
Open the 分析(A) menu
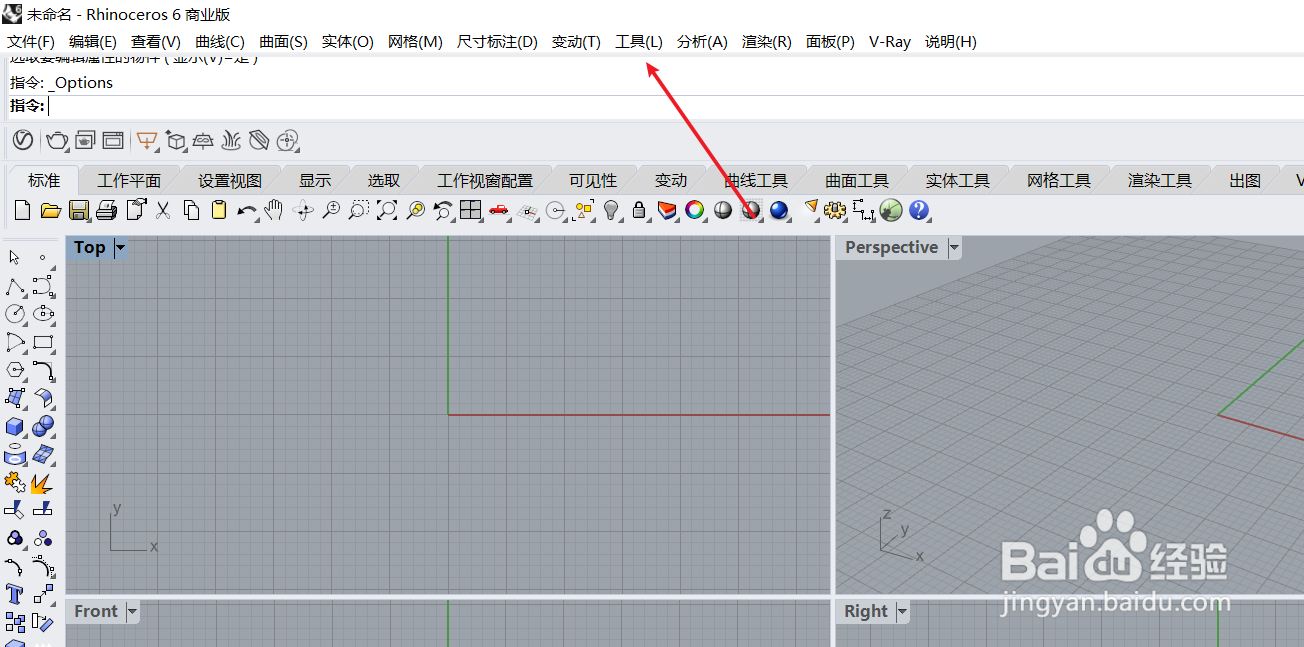[702, 42]
